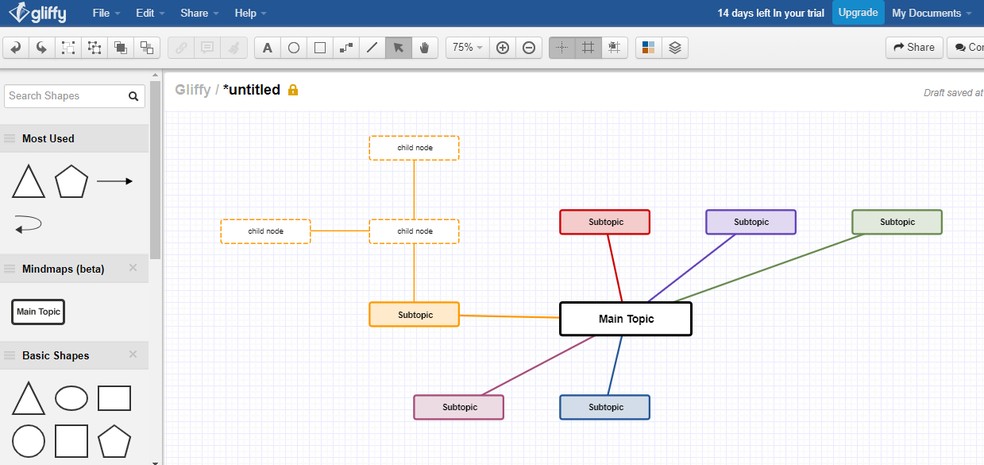Toggle snap to grid button
984x465 pixels.
tap(614, 47)
